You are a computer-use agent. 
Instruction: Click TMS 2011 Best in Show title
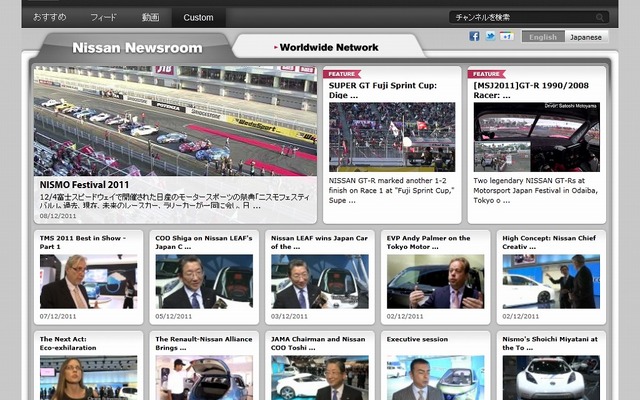tap(83, 242)
